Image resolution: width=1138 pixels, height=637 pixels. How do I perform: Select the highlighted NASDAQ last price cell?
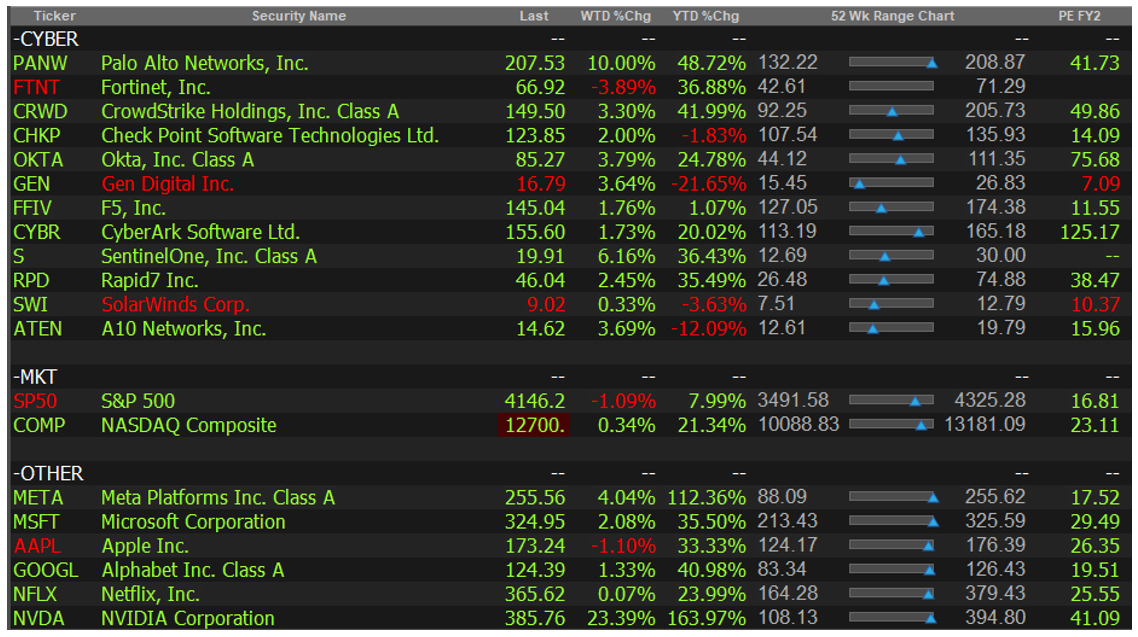(533, 425)
